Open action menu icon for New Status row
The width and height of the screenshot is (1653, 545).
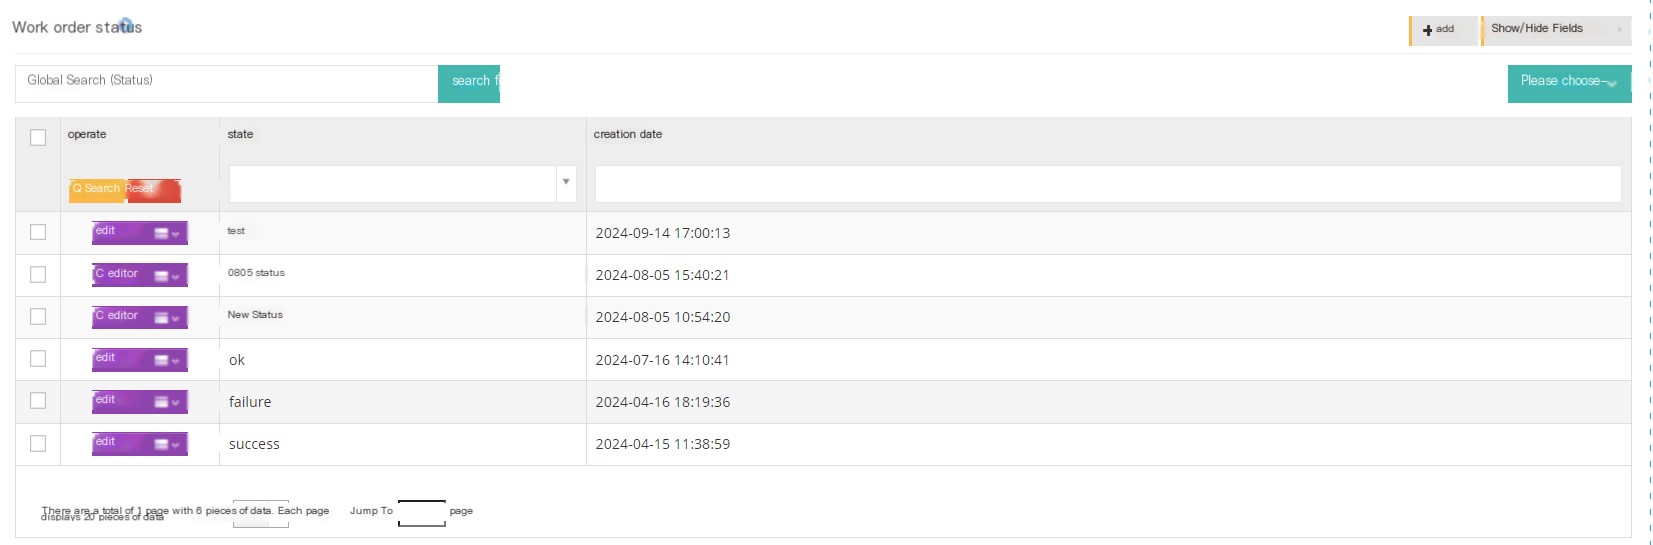pyautogui.click(x=167, y=317)
